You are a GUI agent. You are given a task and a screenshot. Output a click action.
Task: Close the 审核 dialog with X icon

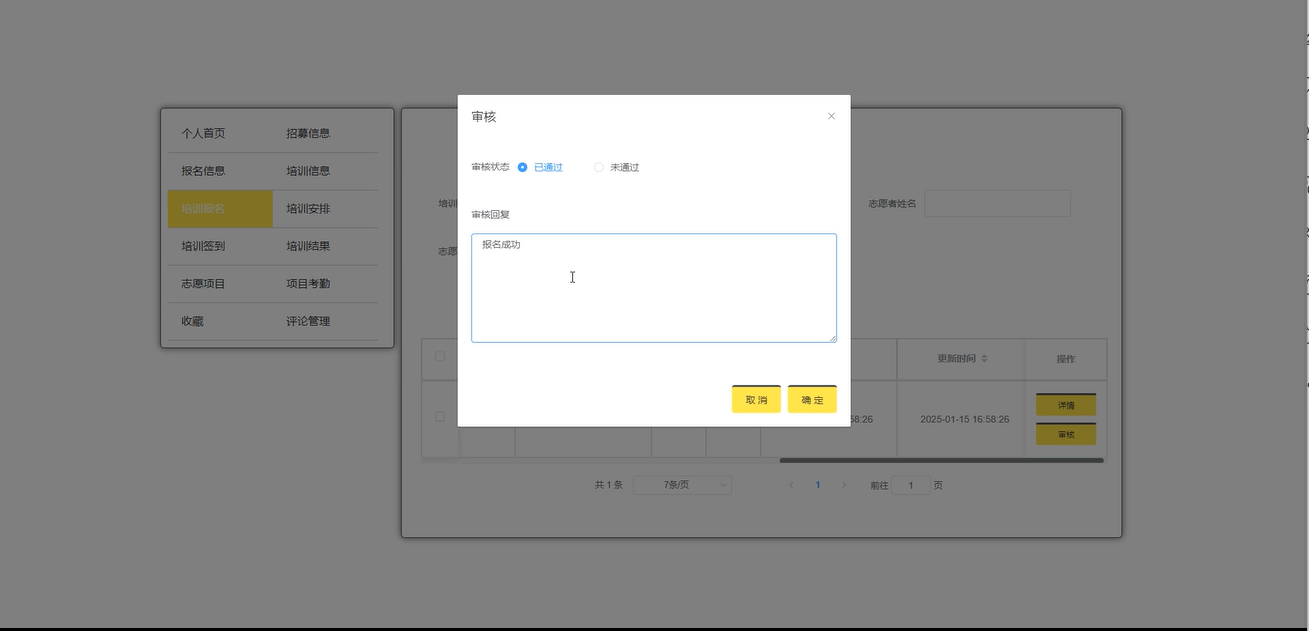[831, 116]
